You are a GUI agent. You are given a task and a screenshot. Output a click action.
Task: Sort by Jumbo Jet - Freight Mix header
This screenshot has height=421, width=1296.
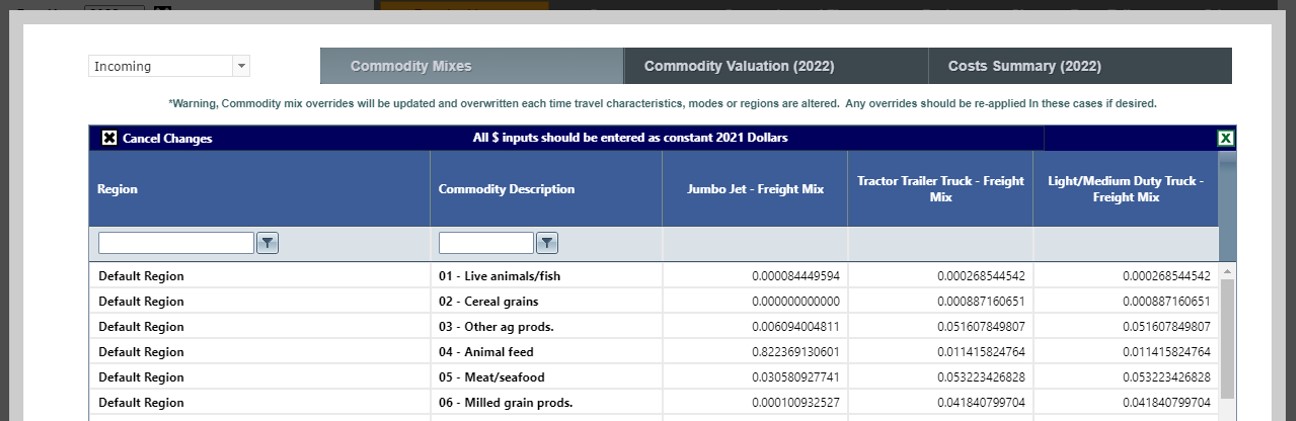(755, 188)
